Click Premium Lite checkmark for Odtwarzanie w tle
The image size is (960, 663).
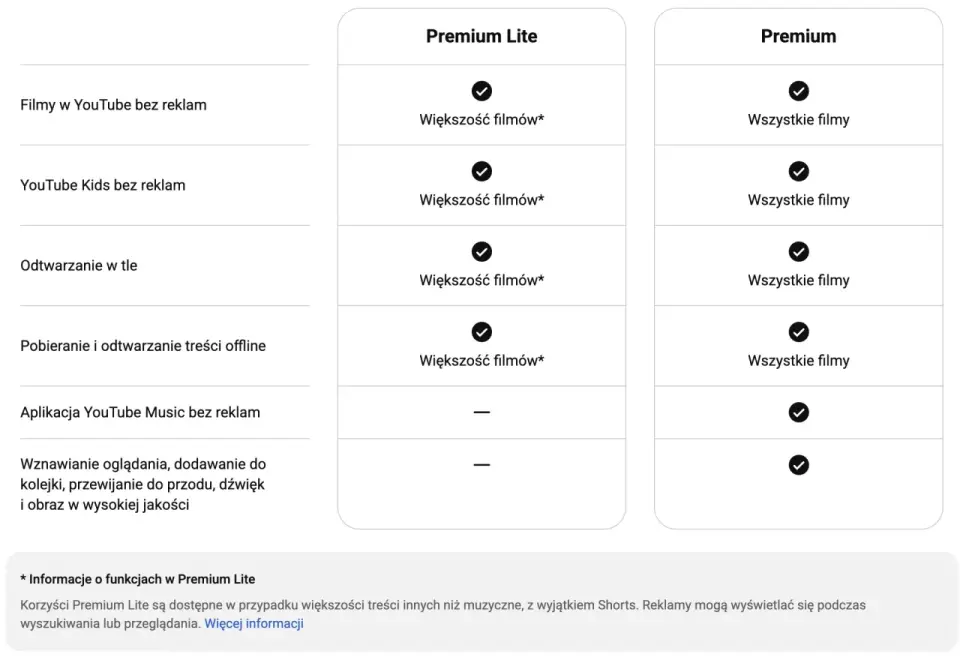tap(481, 252)
